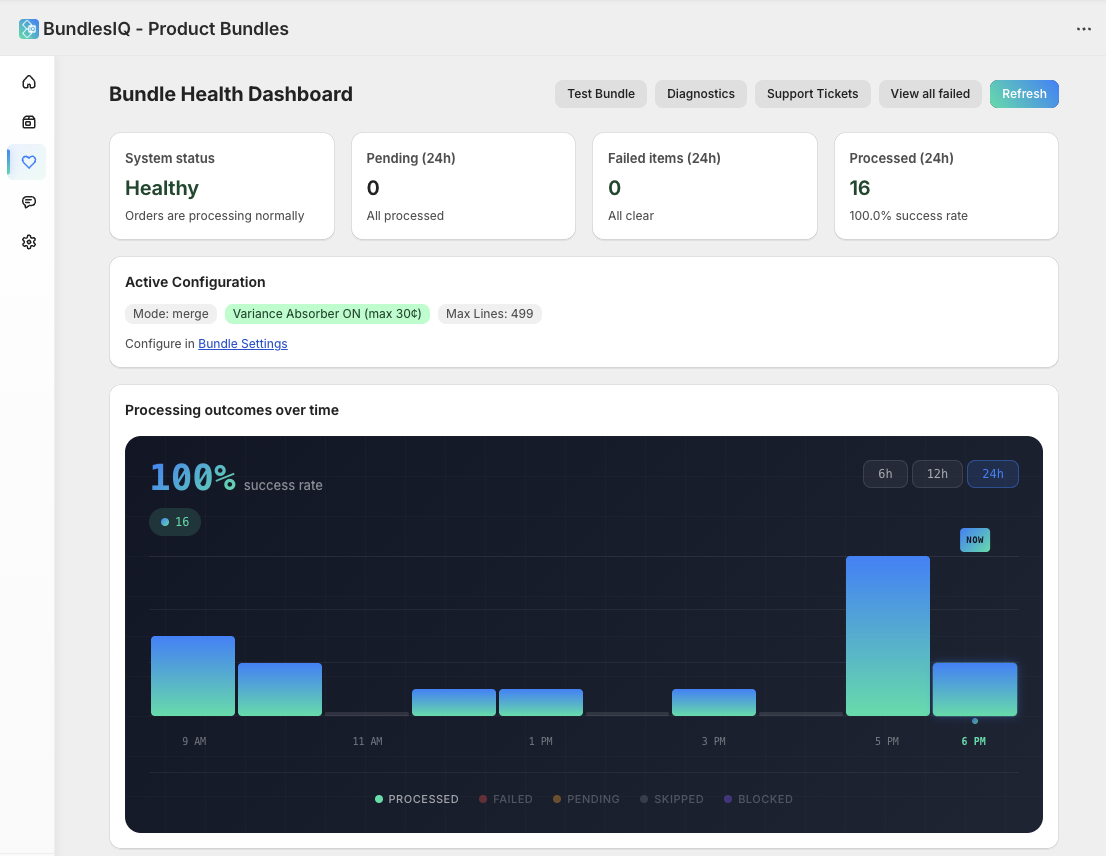
Task: Open the Diagnostics panel
Action: coord(700,93)
